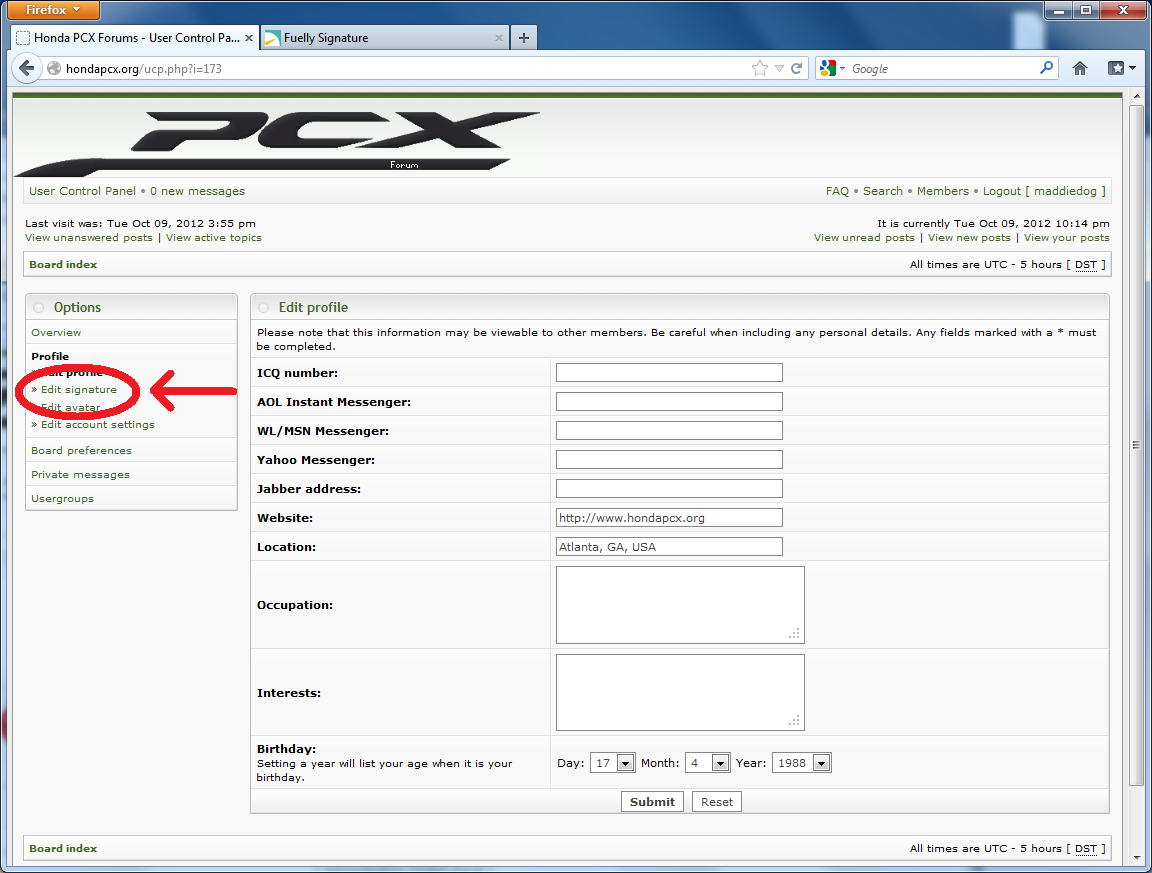Reload the page using the refresh icon
1152x873 pixels.
pos(797,69)
